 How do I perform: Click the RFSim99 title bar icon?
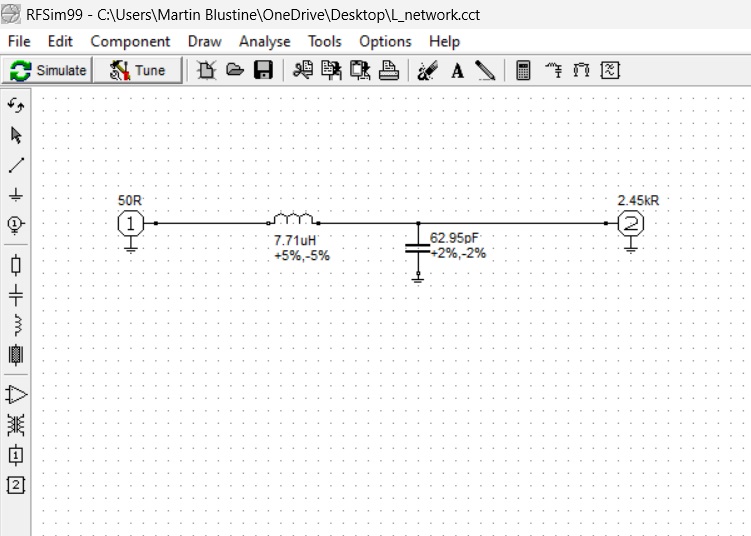coord(11,14)
